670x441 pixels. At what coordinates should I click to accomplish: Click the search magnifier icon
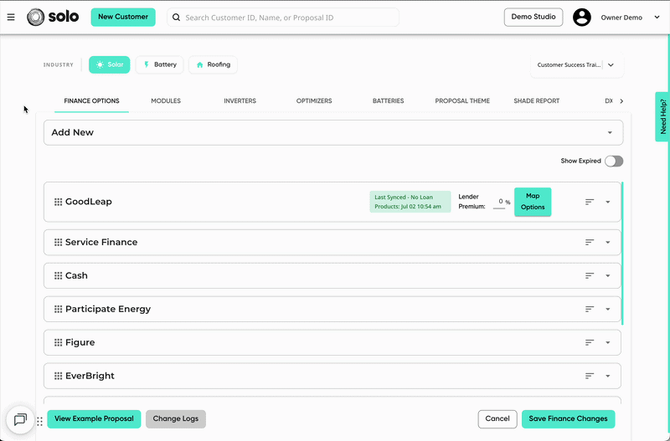[x=176, y=18]
